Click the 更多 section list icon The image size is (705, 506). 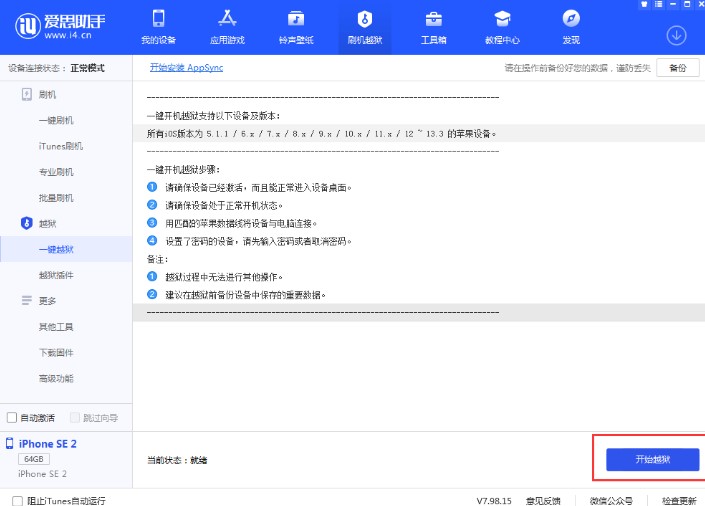pos(27,300)
